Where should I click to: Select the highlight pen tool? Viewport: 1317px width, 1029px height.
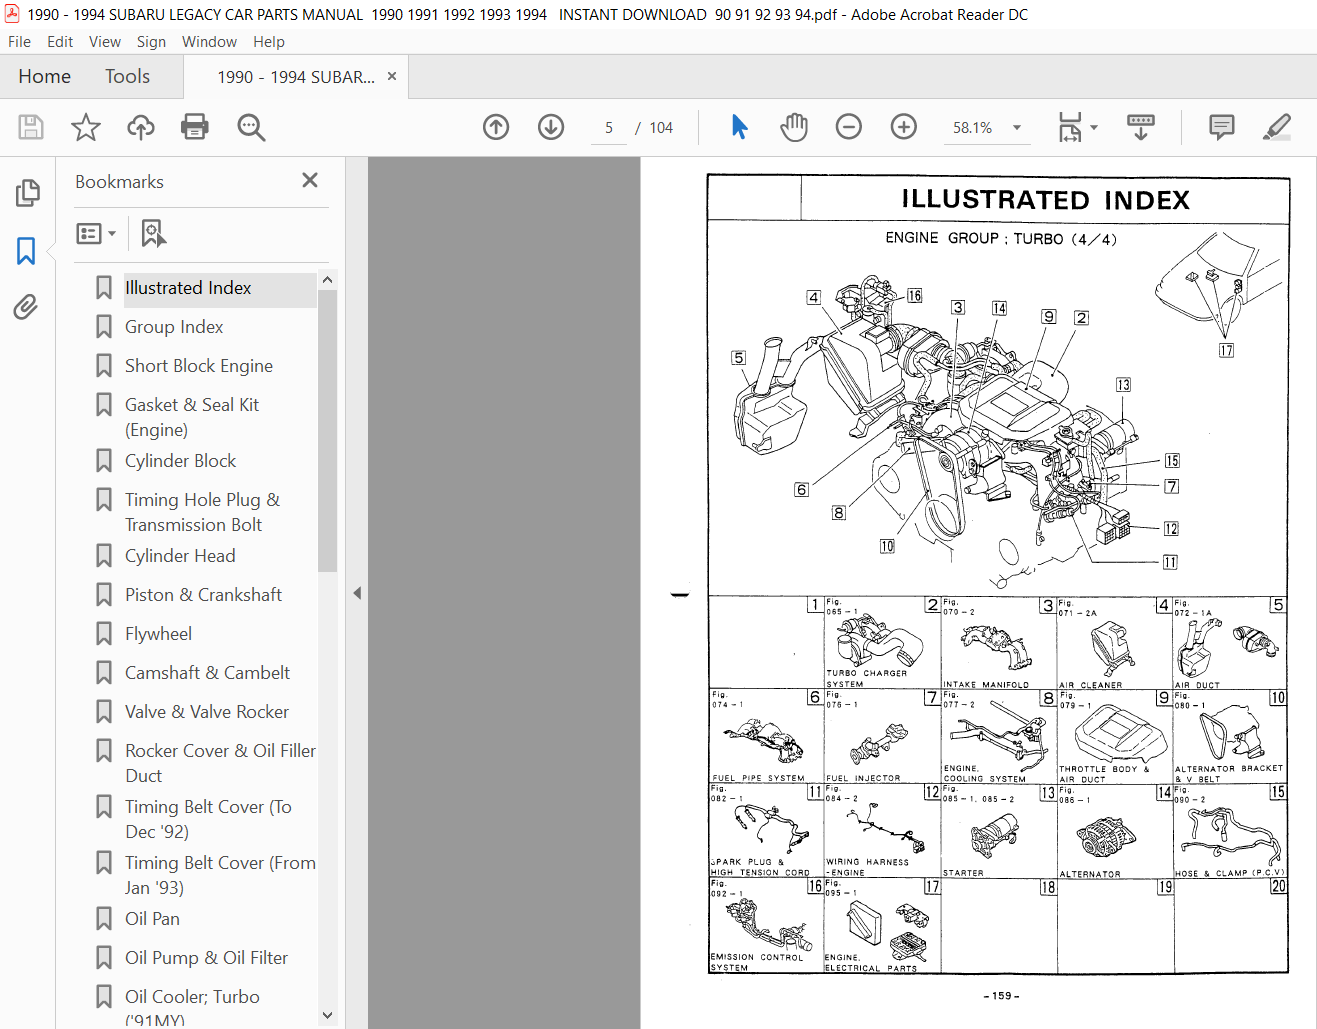point(1277,127)
